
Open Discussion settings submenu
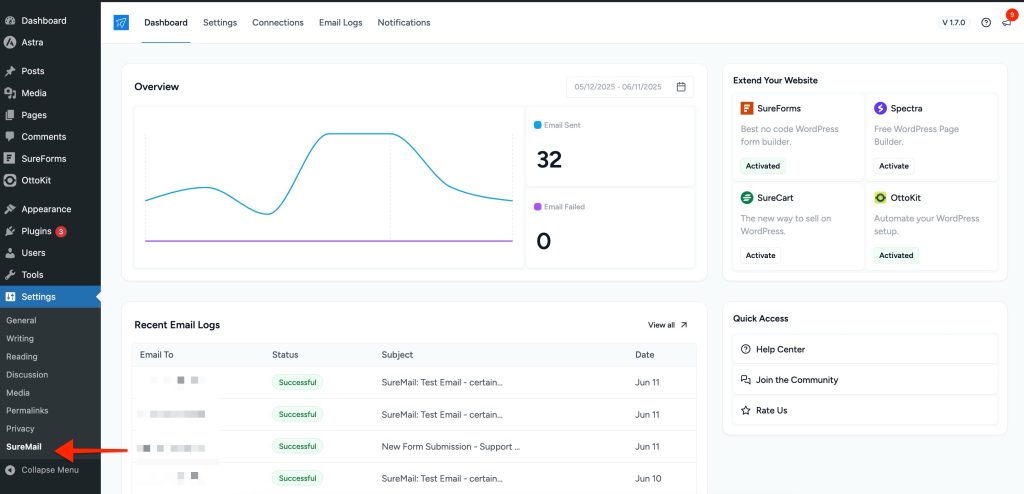pyautogui.click(x=27, y=375)
